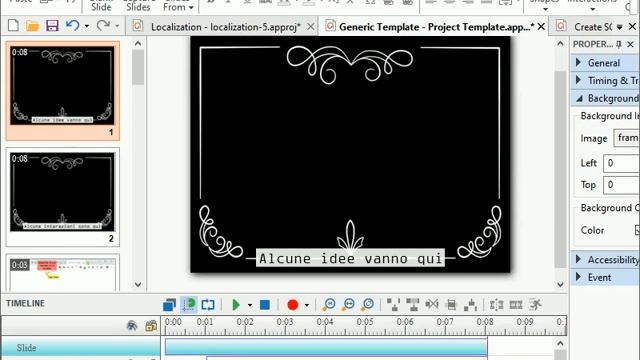Image resolution: width=640 pixels, height=360 pixels.
Task: Click the Crop to Range timeline icon
Action: [x=451, y=304]
